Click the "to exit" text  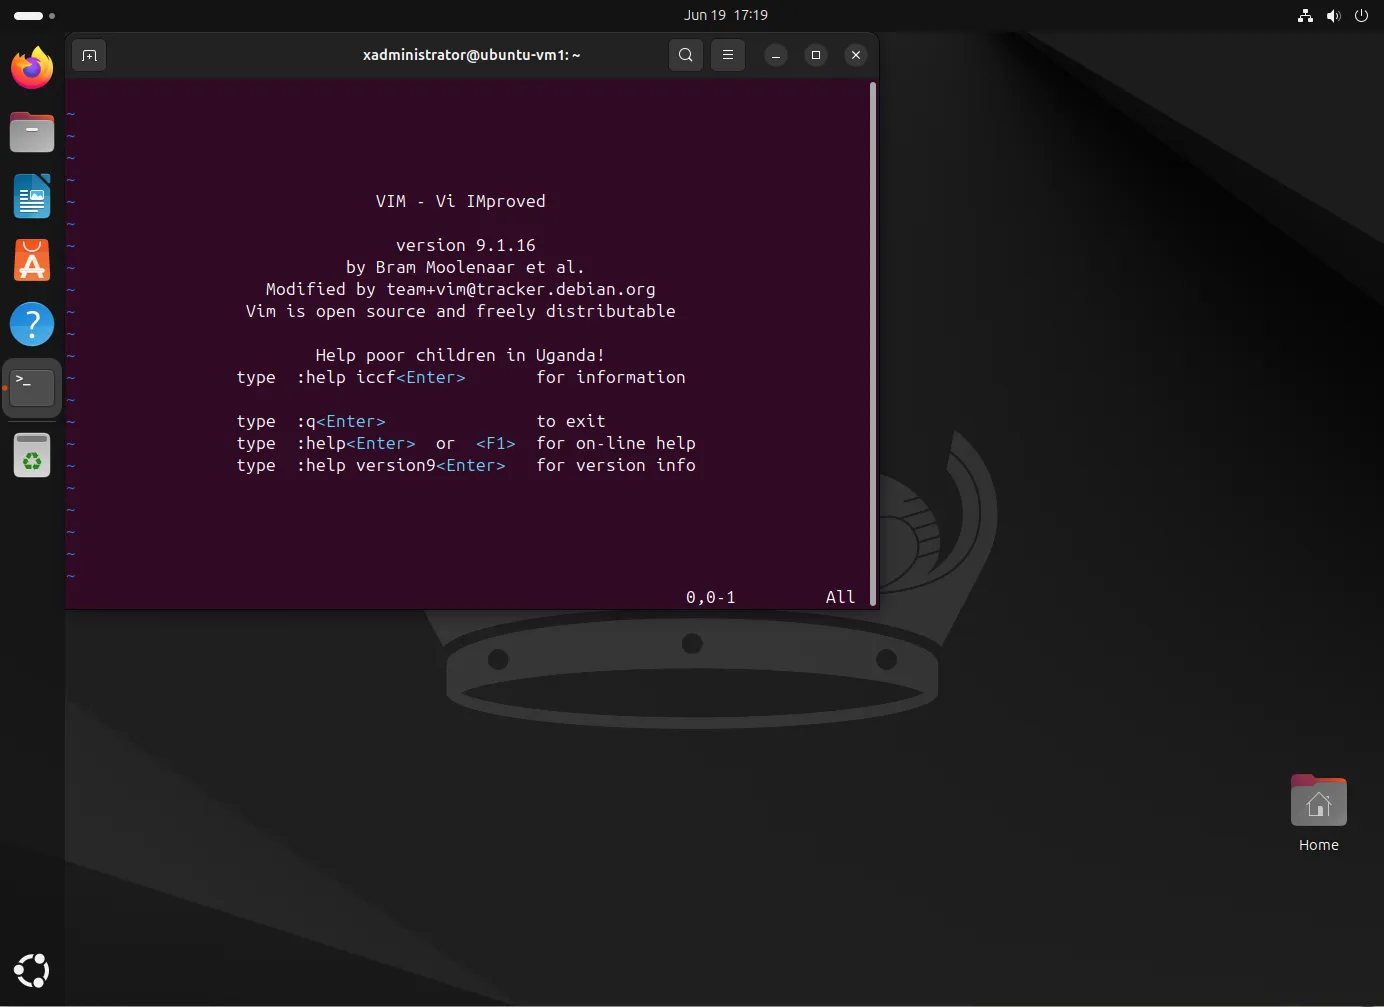point(571,421)
